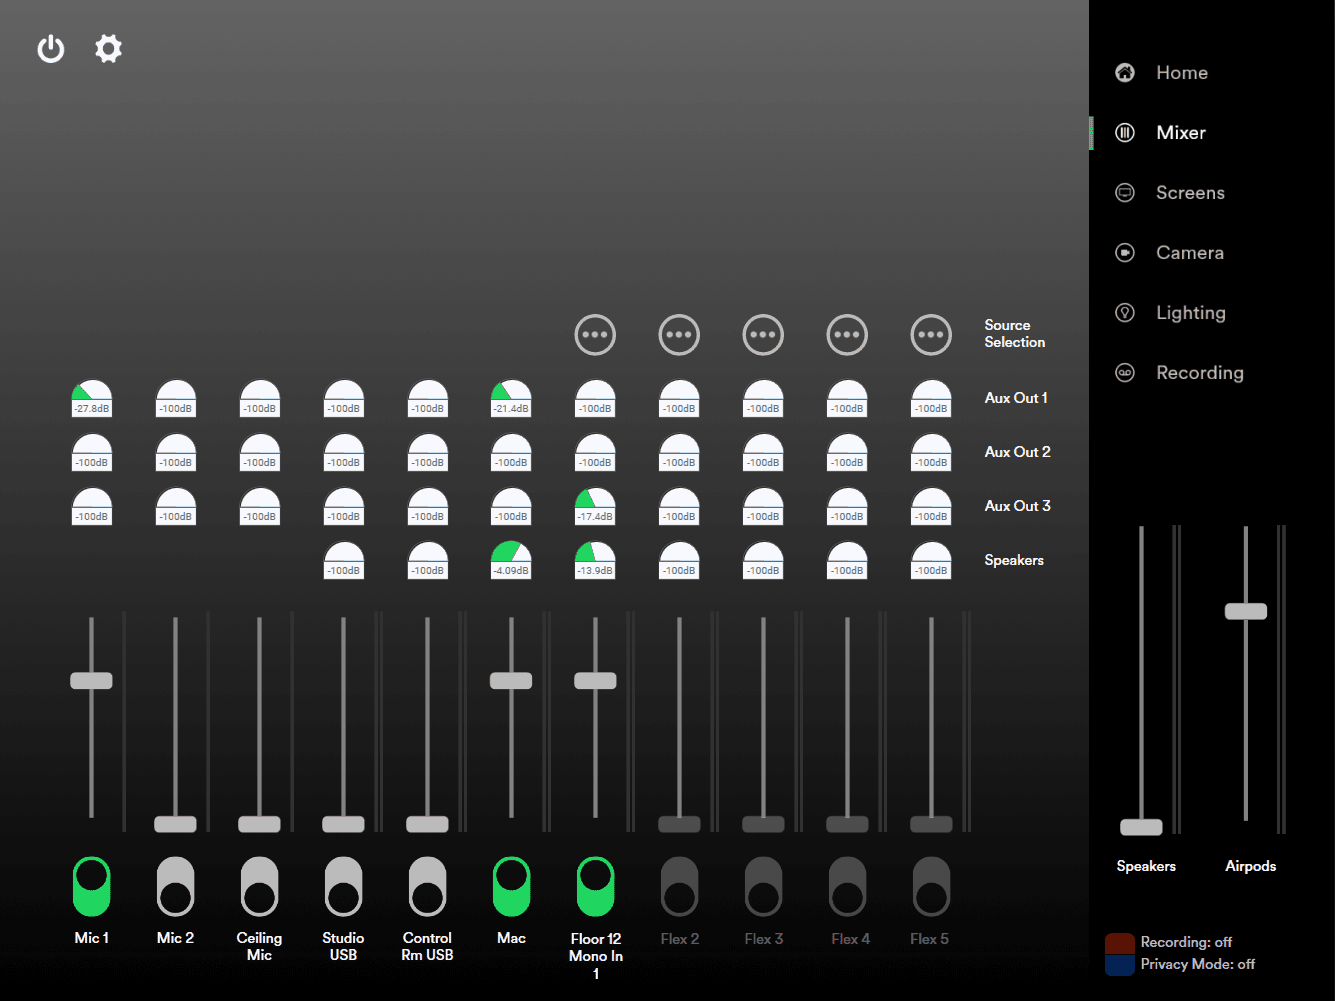The height and width of the screenshot is (1001, 1335).
Task: Click the Home sidebar icon
Action: click(1125, 72)
